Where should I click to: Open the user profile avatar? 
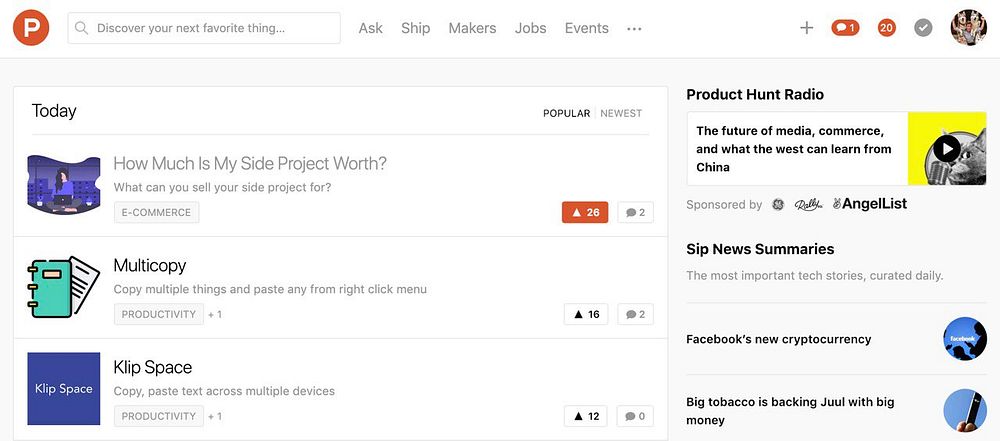point(968,28)
